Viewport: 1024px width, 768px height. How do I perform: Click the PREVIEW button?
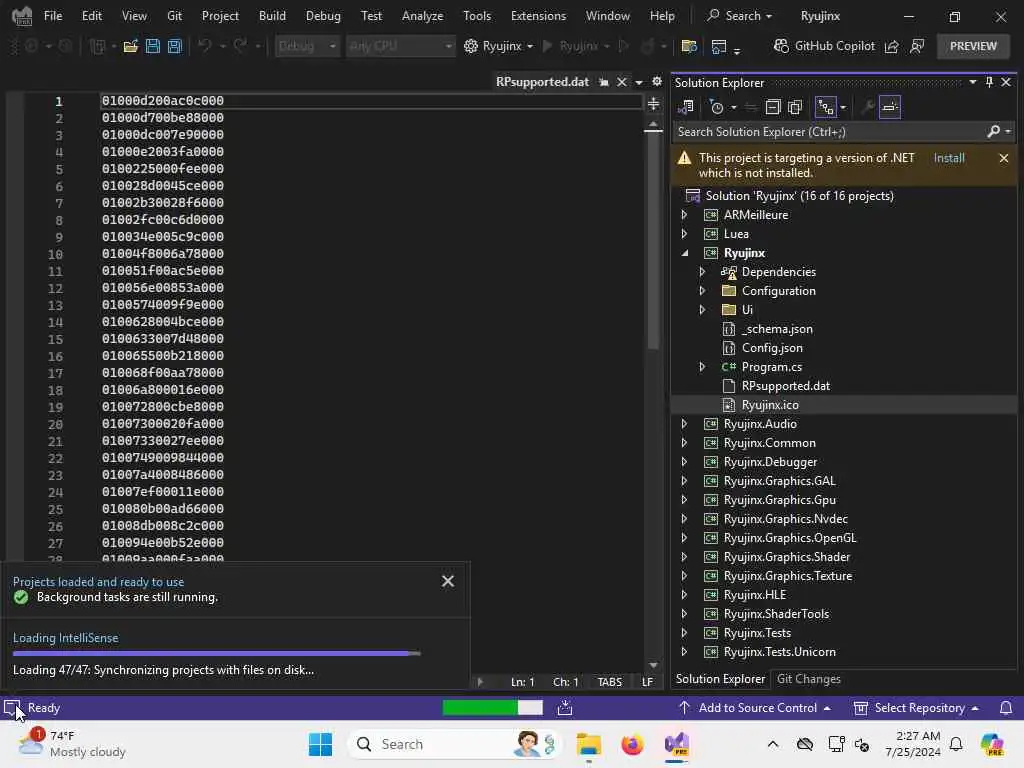point(973,46)
